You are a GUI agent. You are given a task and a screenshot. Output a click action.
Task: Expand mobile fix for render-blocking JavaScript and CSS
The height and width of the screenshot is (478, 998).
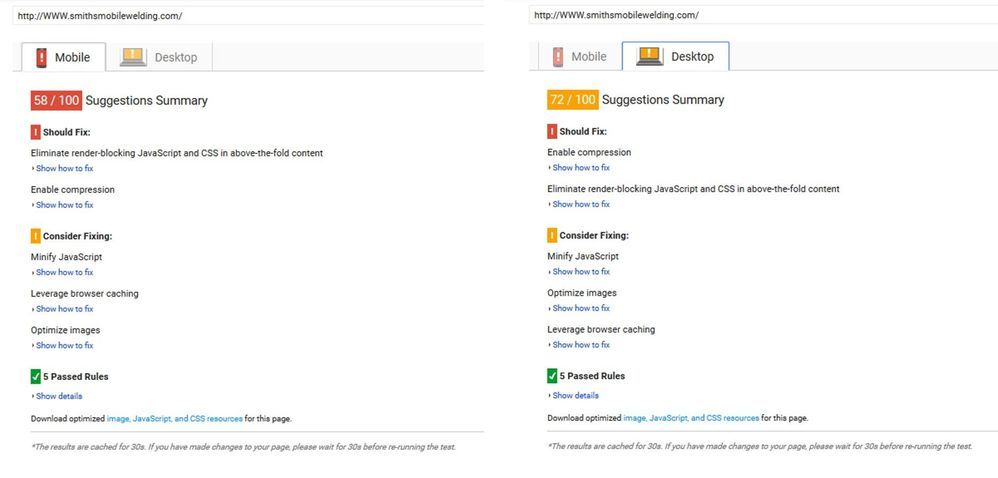(62, 169)
